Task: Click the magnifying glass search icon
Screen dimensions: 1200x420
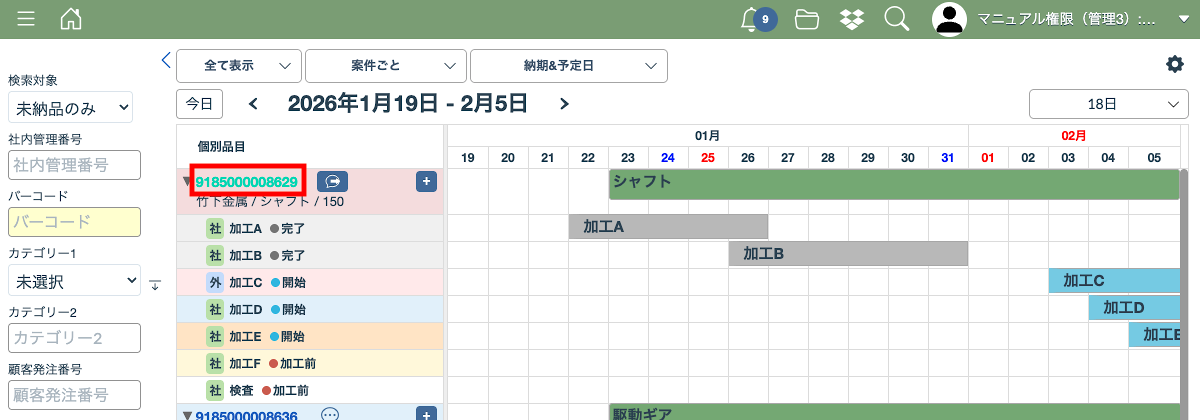Action: coord(897,19)
